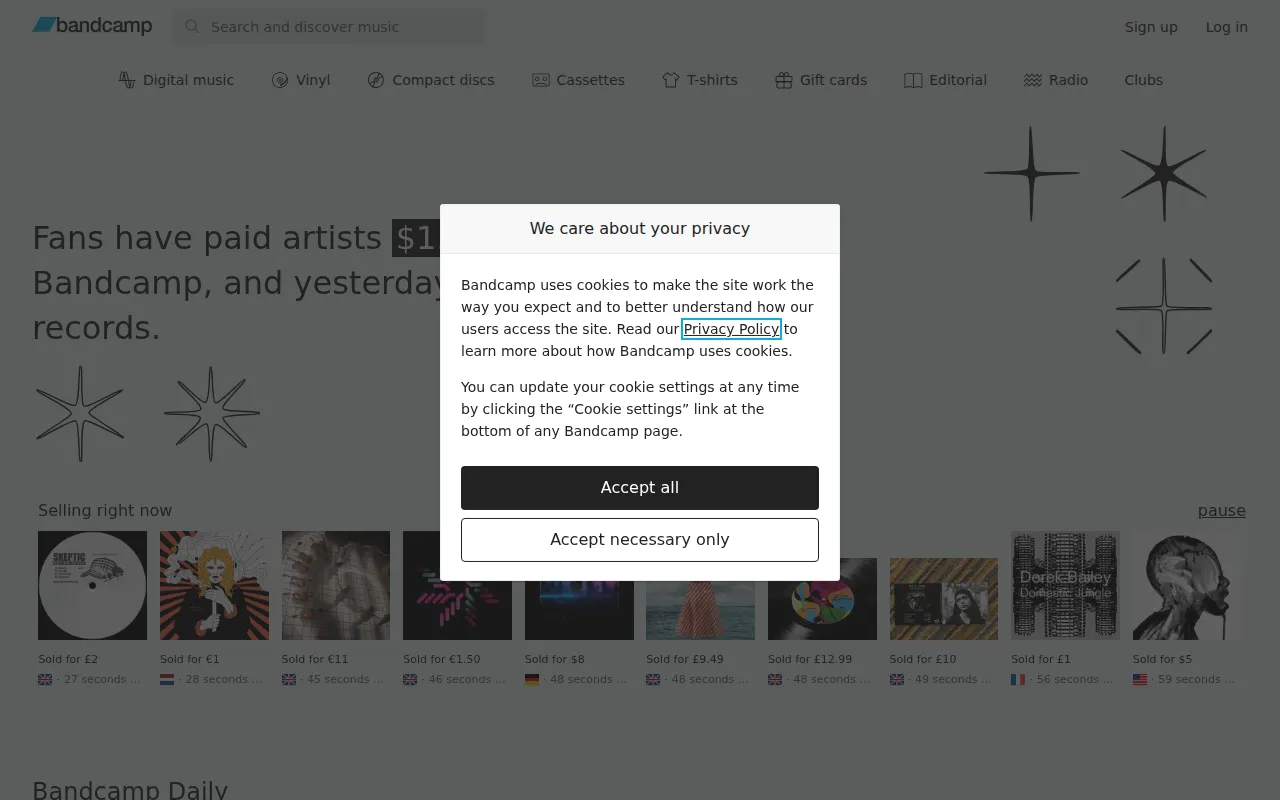The height and width of the screenshot is (800, 1280).
Task: Pause the Selling right now feed
Action: coord(1222,510)
